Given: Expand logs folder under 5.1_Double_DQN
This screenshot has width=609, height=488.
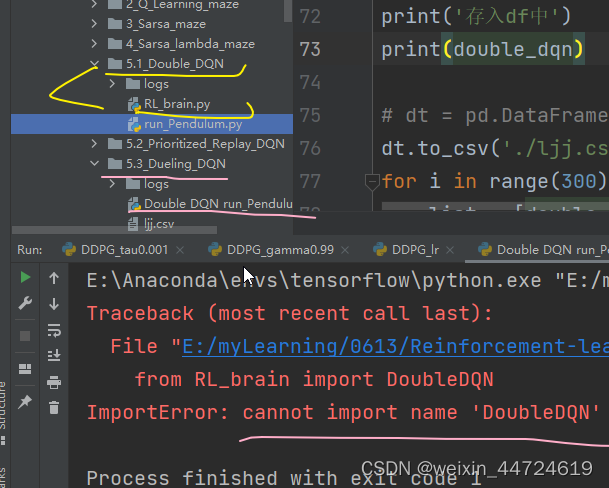Looking at the screenshot, I should click(x=112, y=84).
